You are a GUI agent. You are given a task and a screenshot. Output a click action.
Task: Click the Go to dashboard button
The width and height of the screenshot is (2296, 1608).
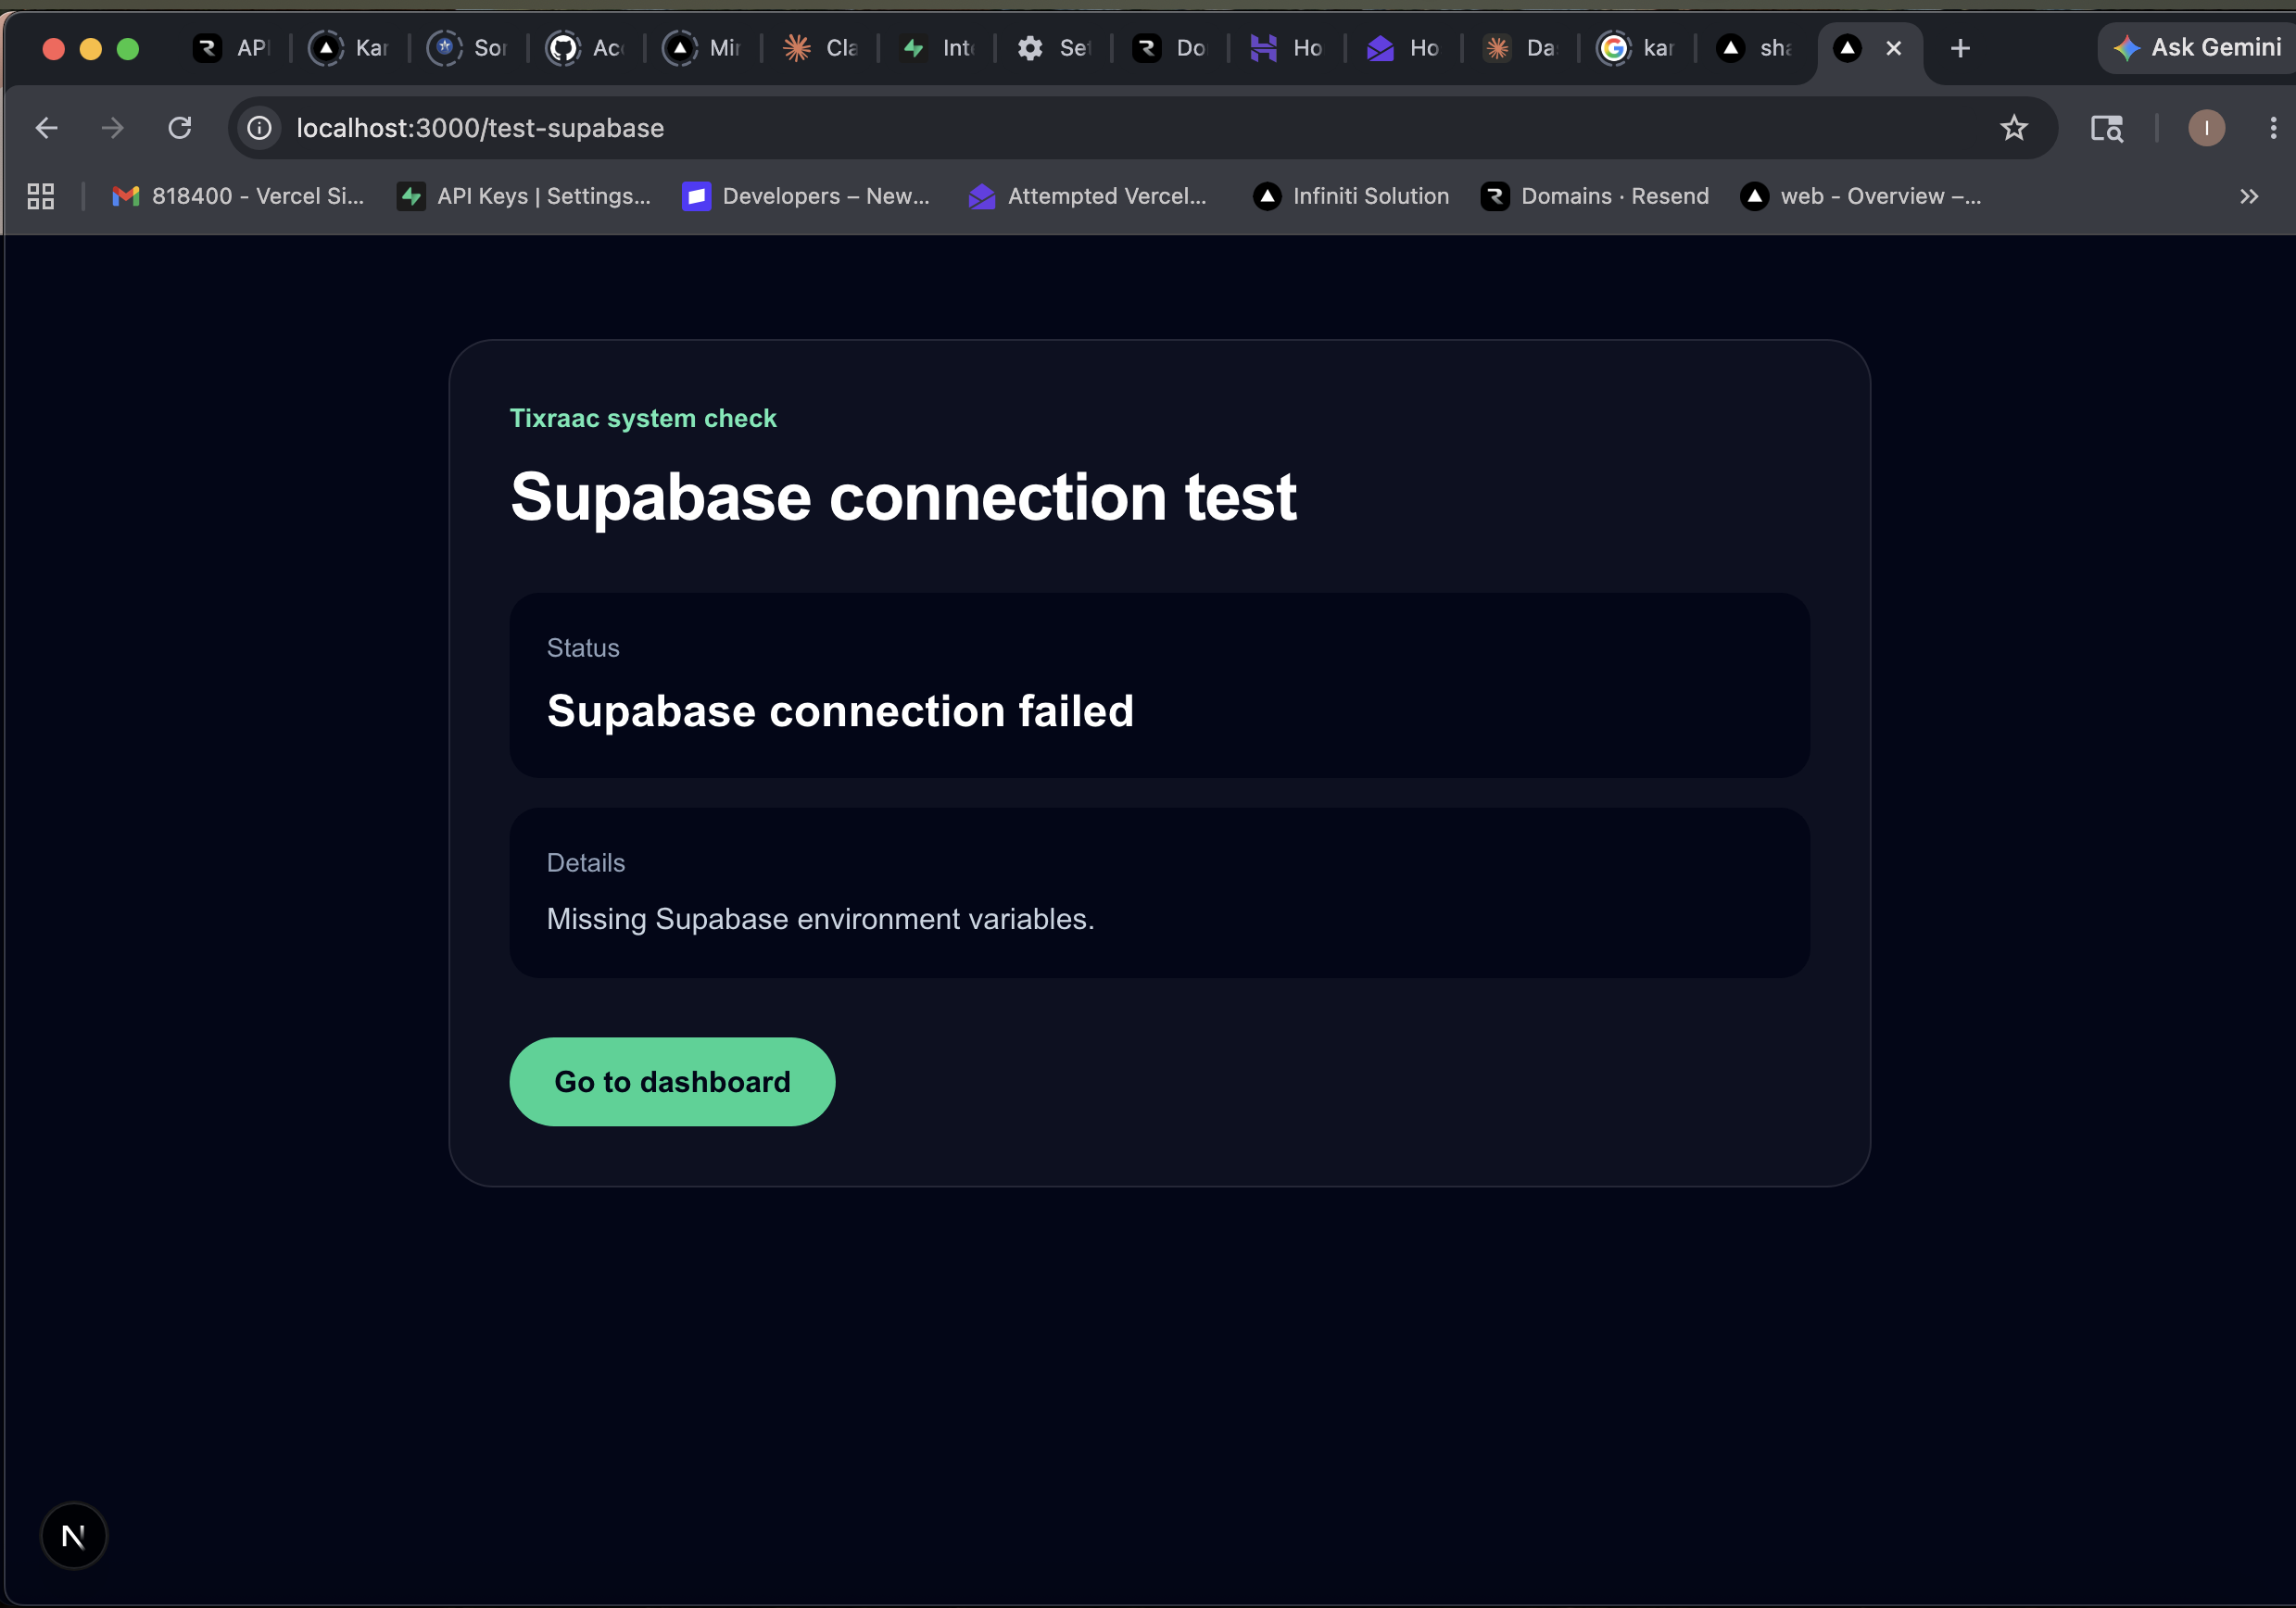(x=672, y=1081)
